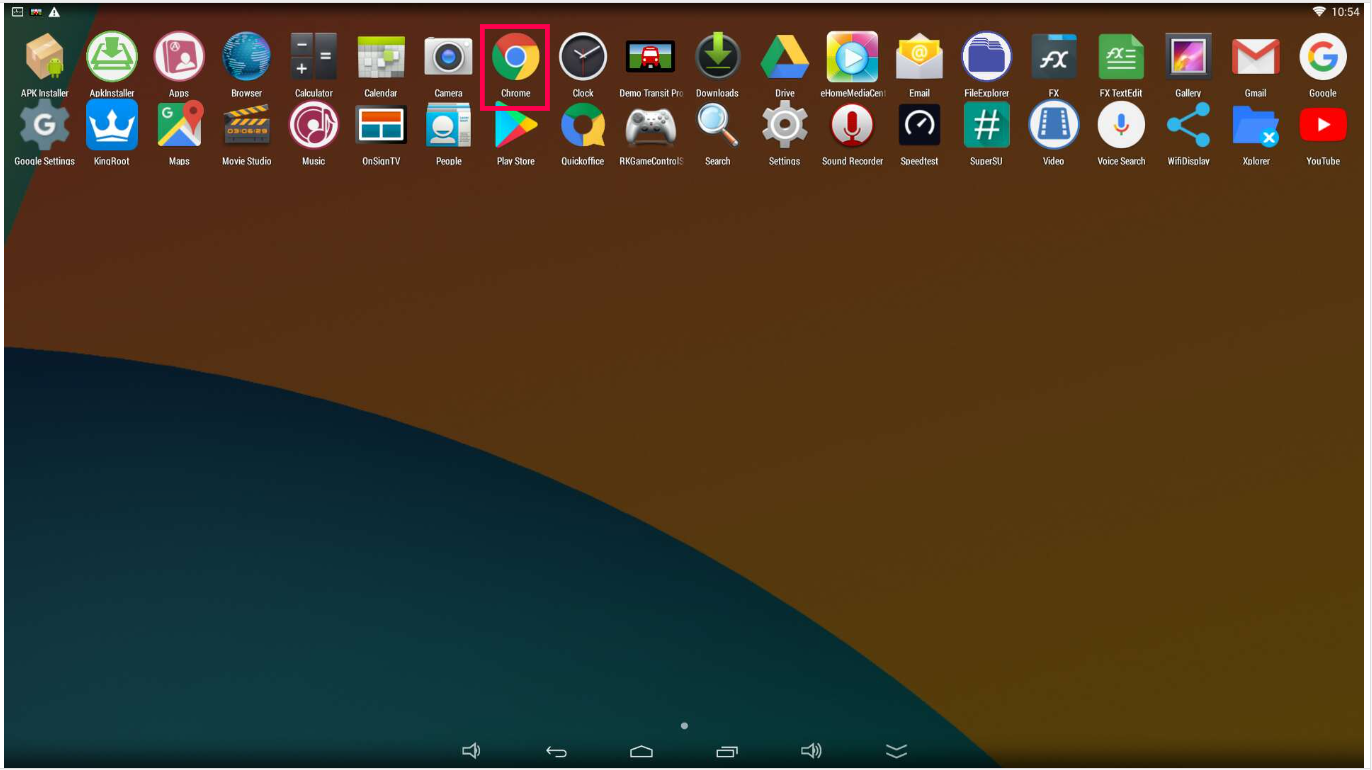Screen dimensions: 1372x770
Task: Tap the volume up navigation button
Action: pos(812,751)
